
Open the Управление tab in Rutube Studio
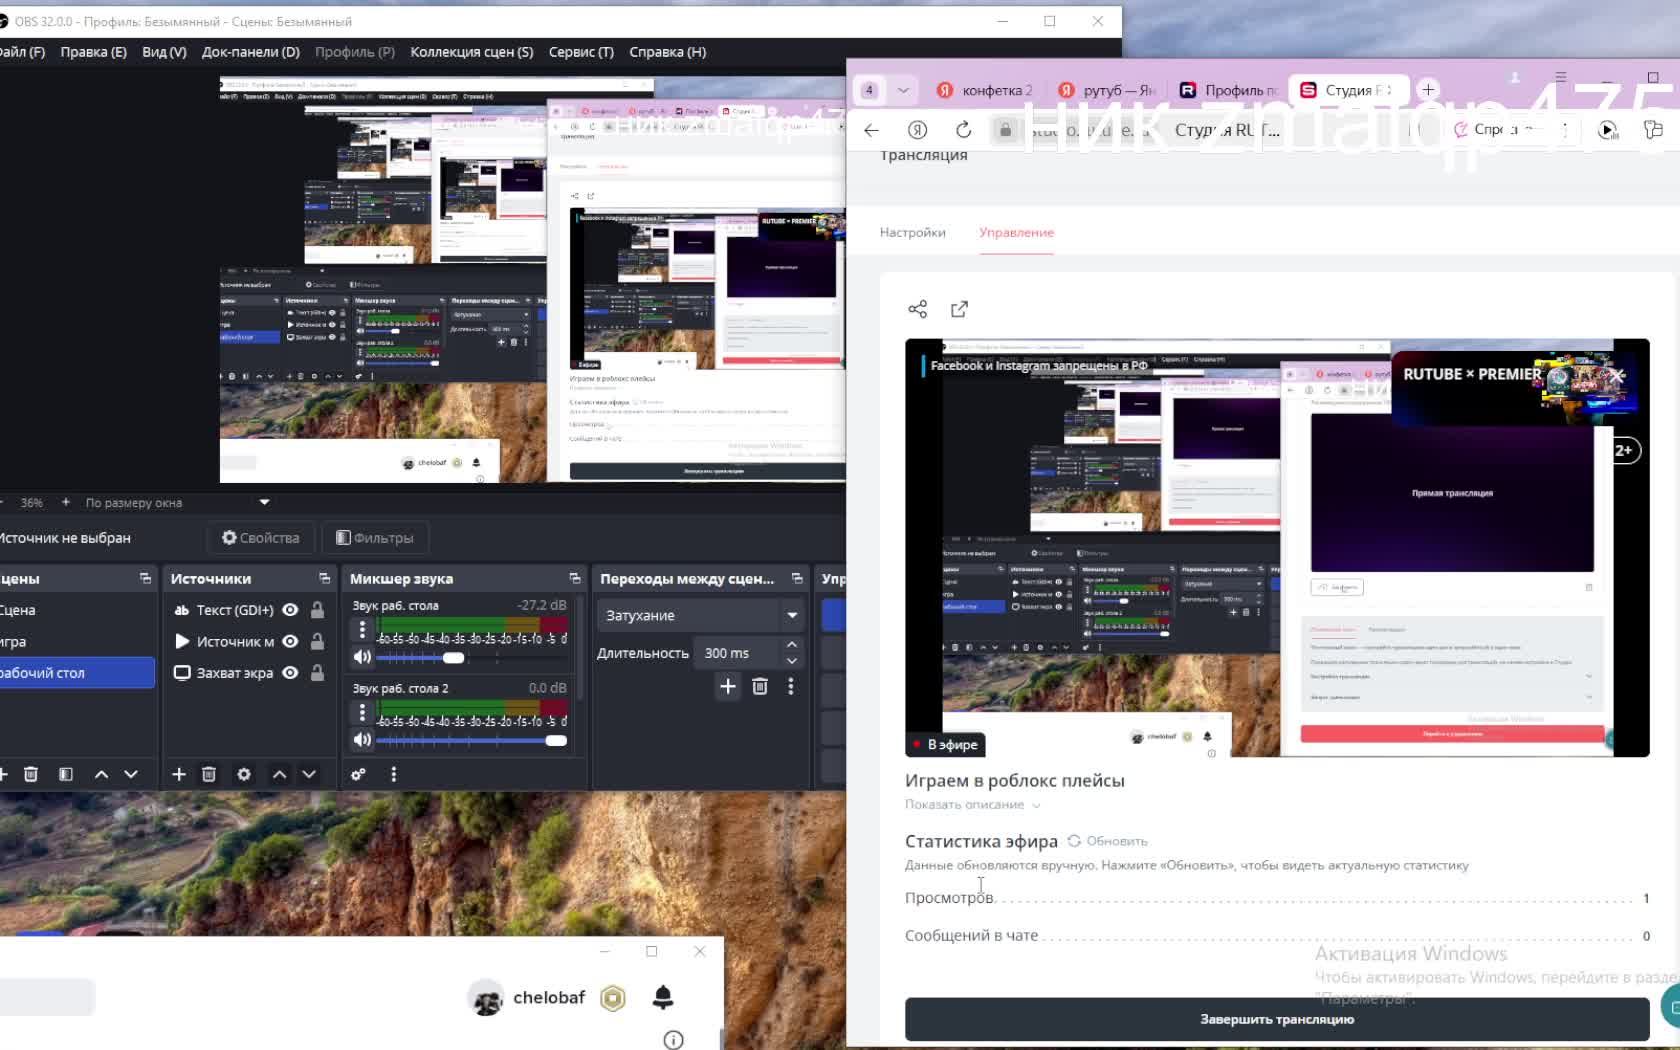click(x=1016, y=232)
